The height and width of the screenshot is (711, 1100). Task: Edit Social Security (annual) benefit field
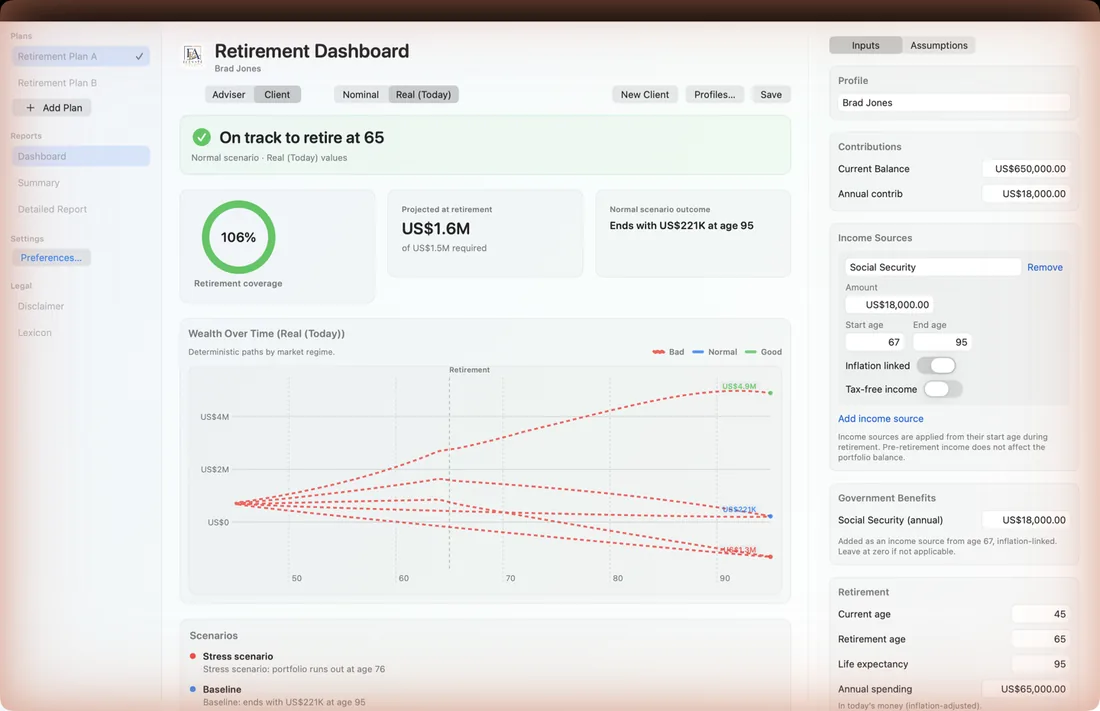click(1026, 520)
